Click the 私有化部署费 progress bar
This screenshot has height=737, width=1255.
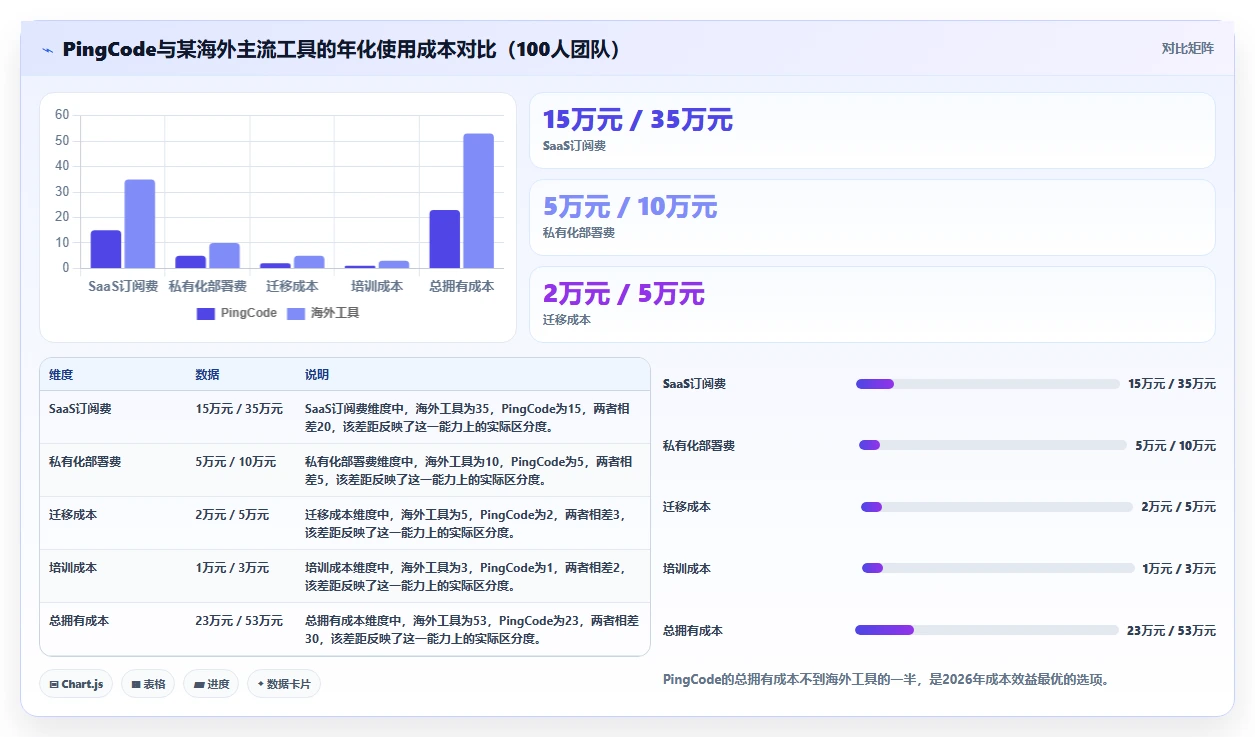[x=993, y=446]
